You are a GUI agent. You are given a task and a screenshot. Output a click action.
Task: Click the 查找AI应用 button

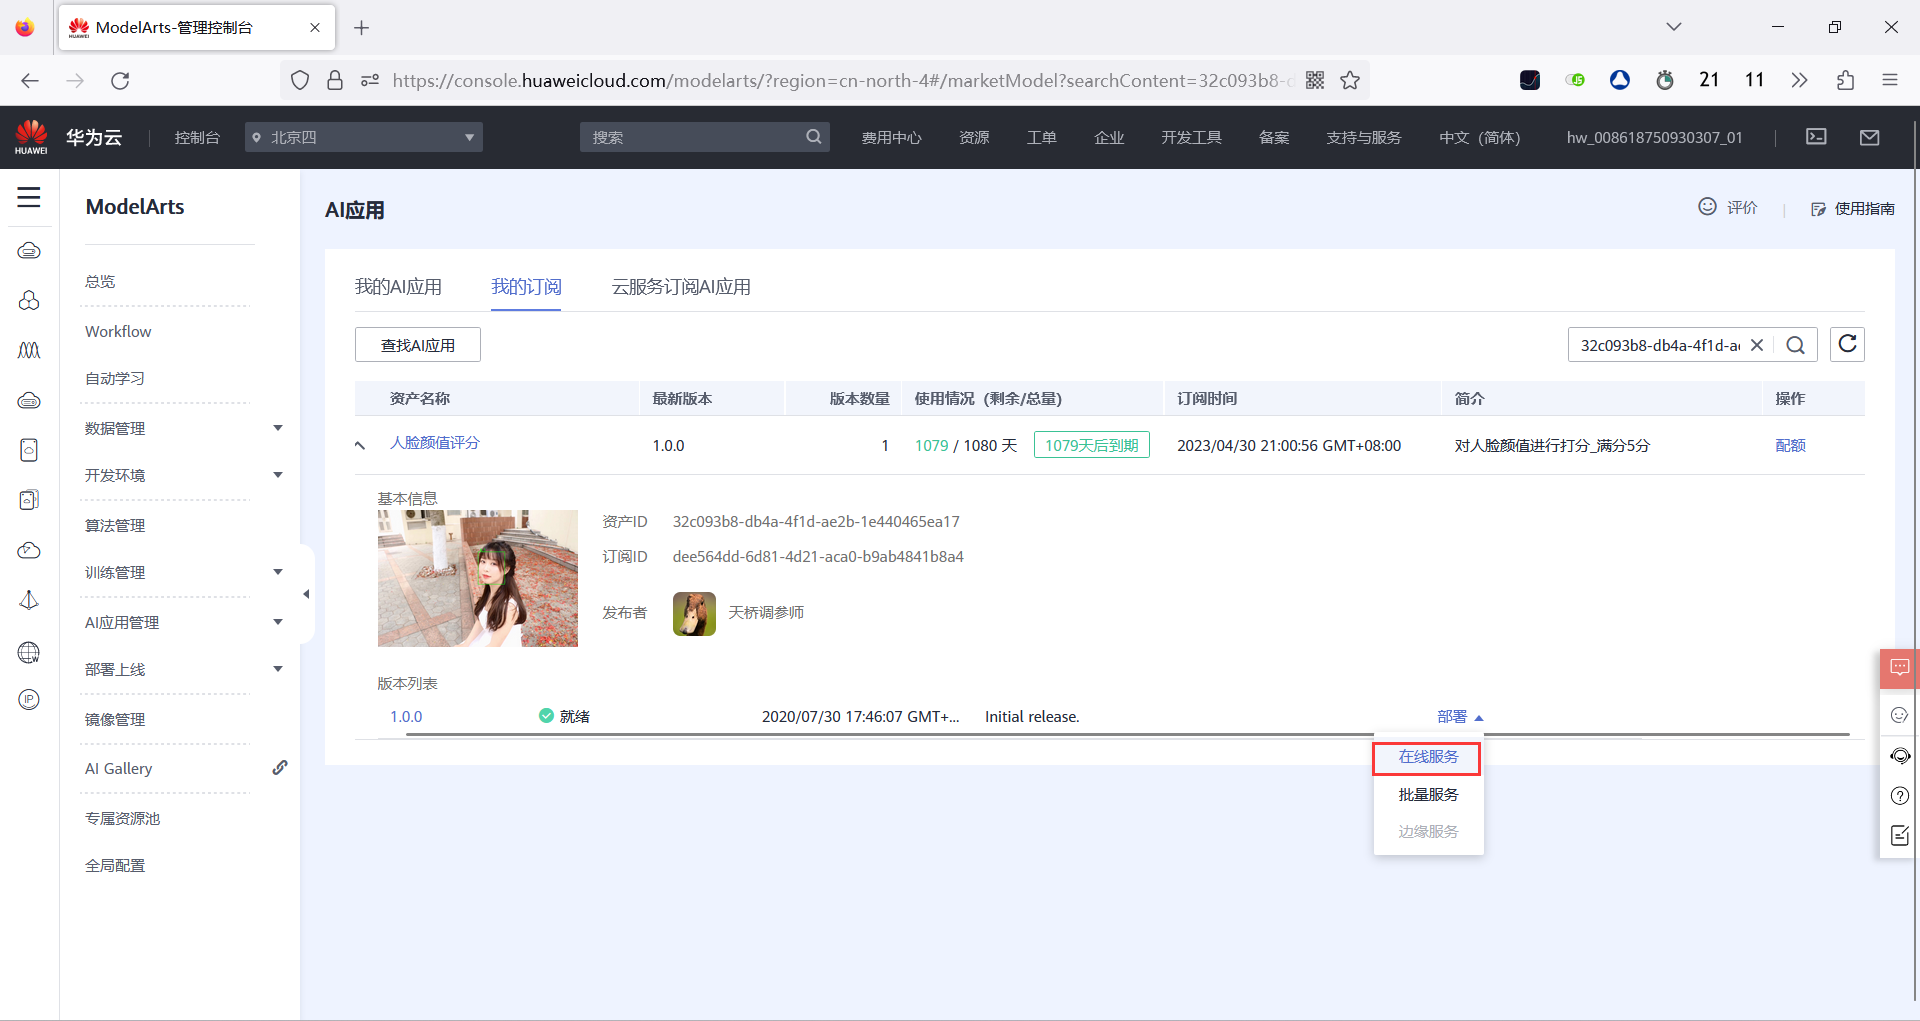point(417,344)
